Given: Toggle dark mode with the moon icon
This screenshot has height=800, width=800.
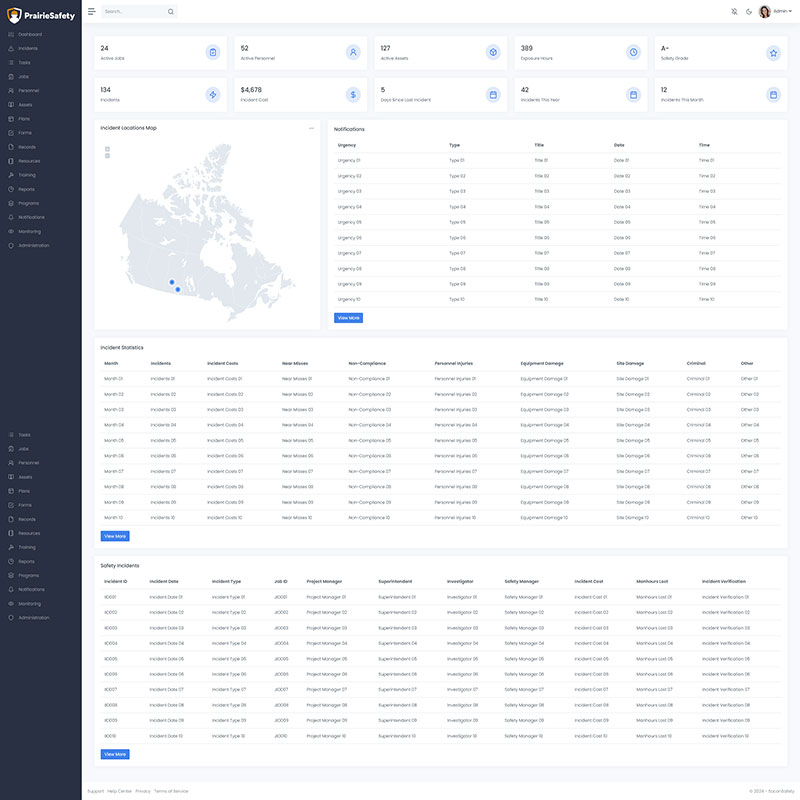Looking at the screenshot, I should click(749, 12).
